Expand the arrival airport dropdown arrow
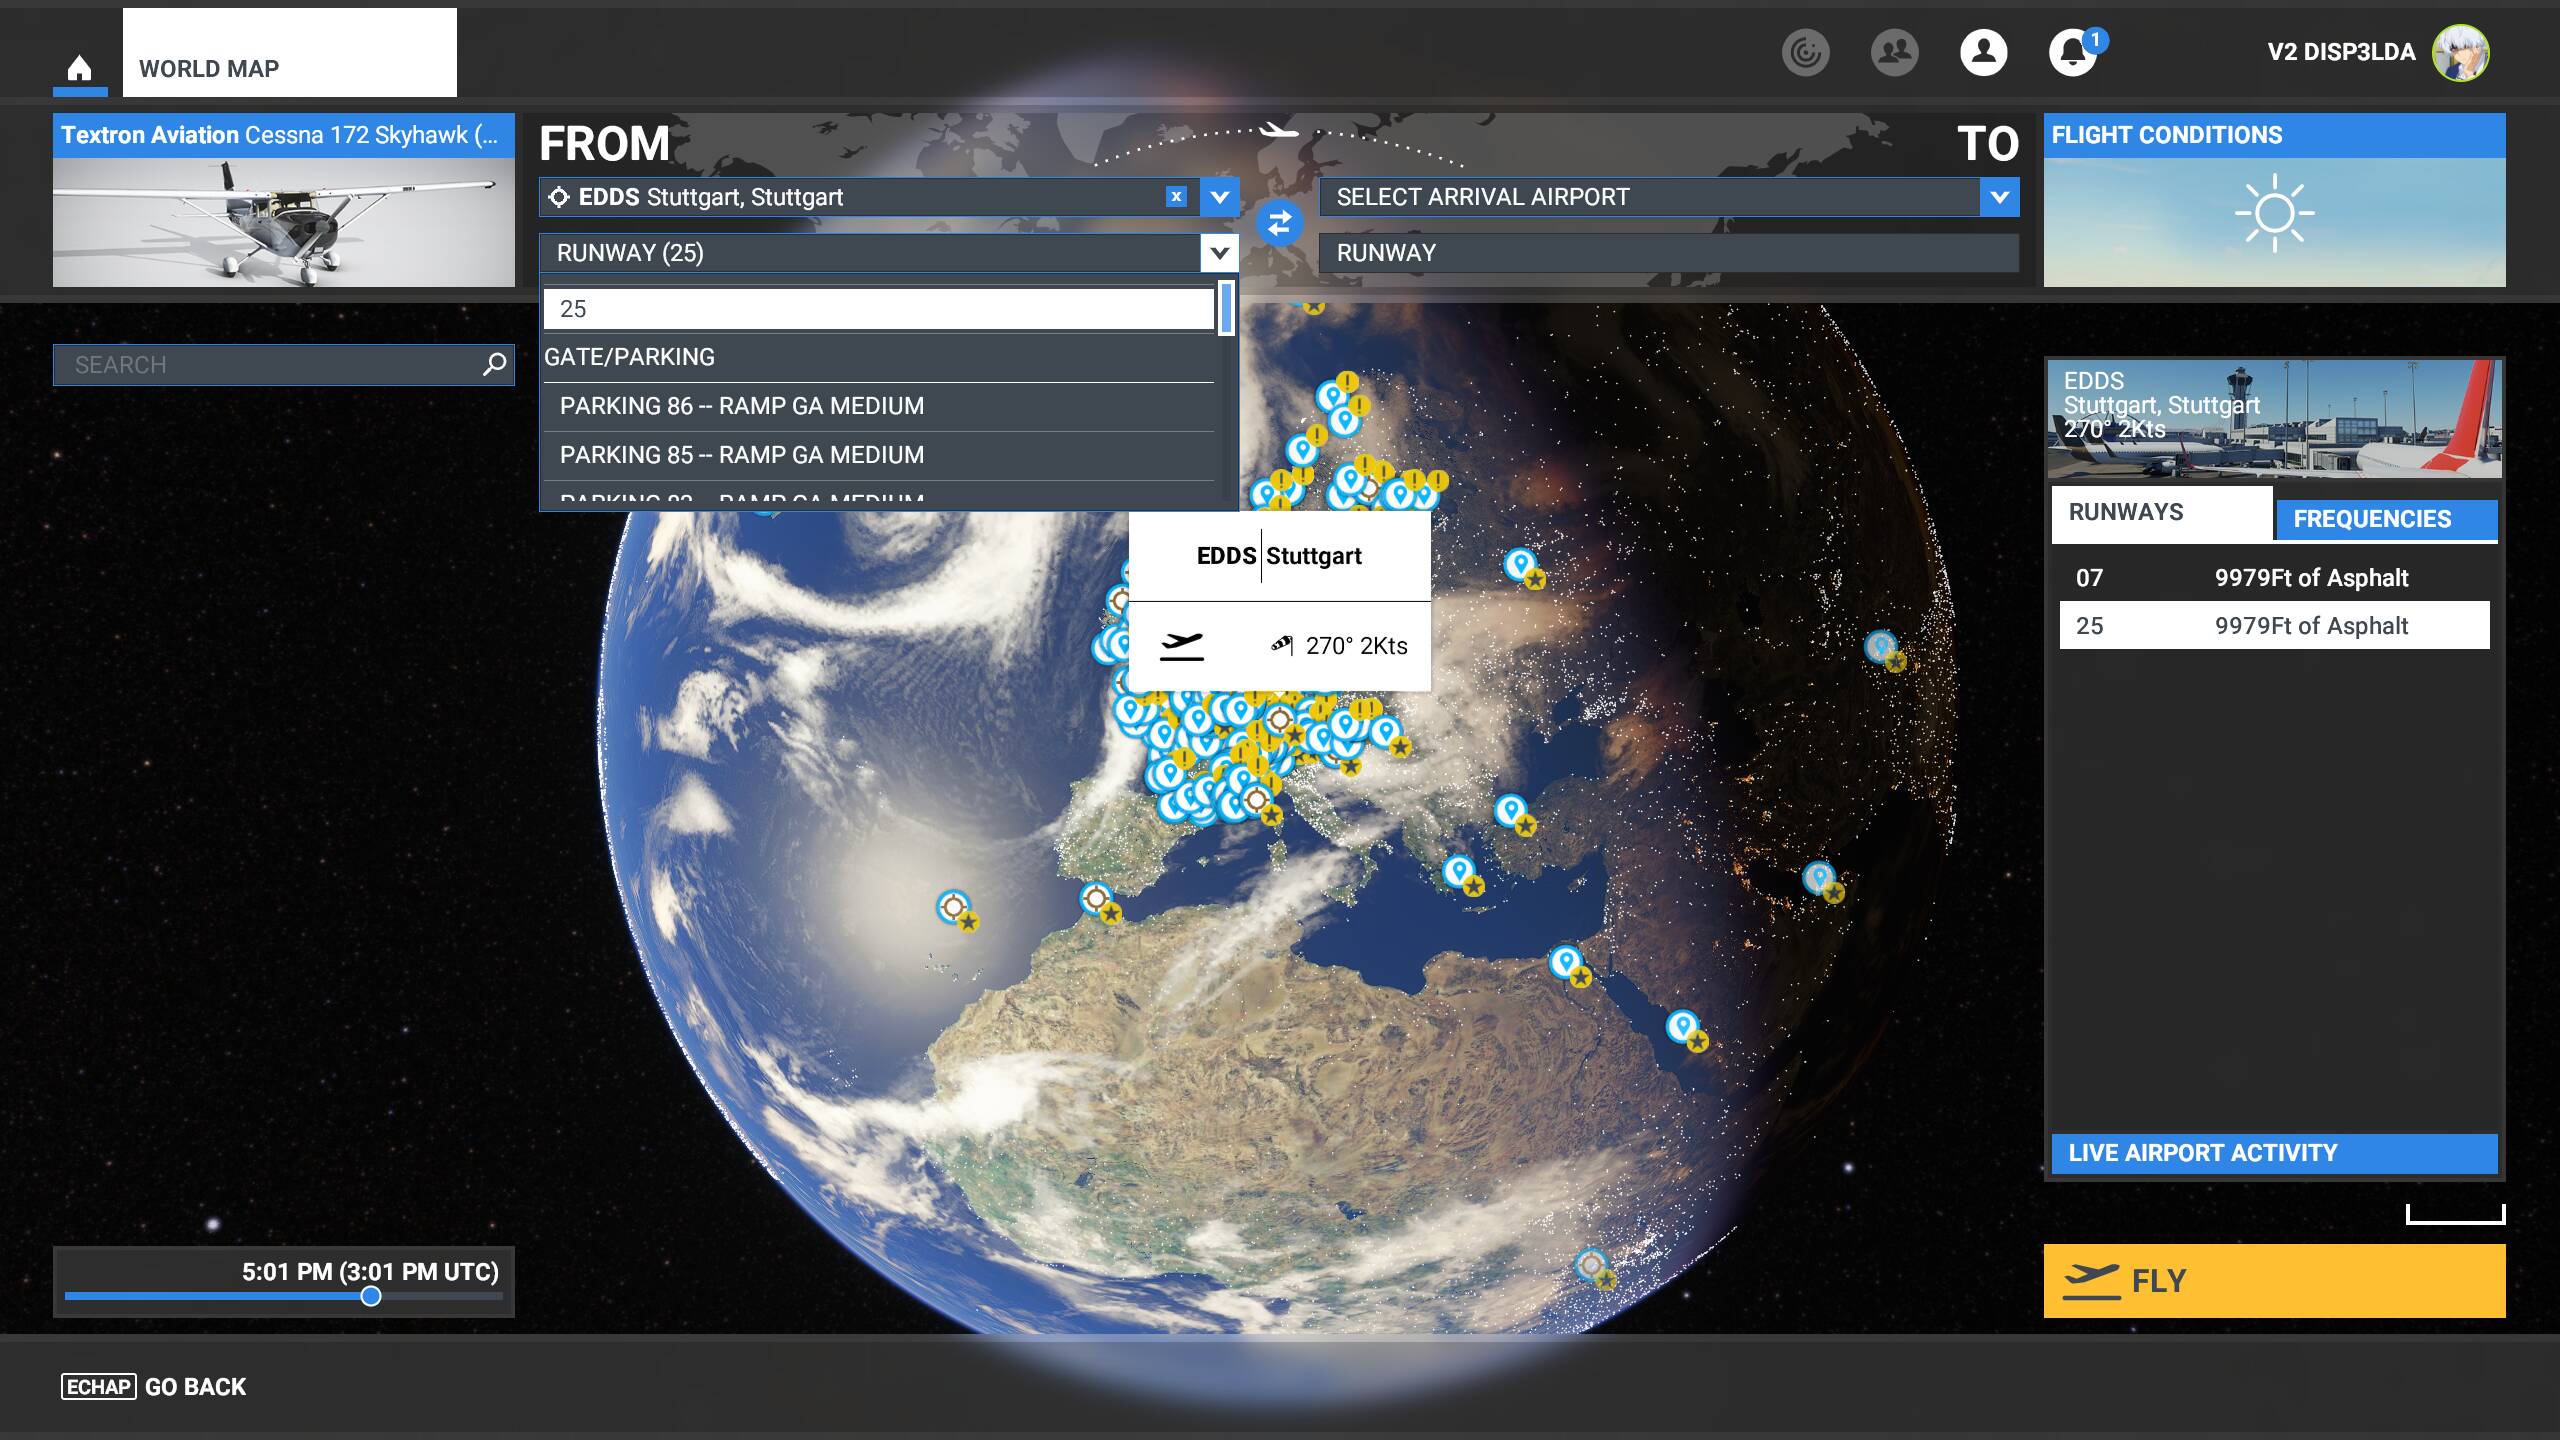The image size is (2560, 1440). click(x=1999, y=197)
